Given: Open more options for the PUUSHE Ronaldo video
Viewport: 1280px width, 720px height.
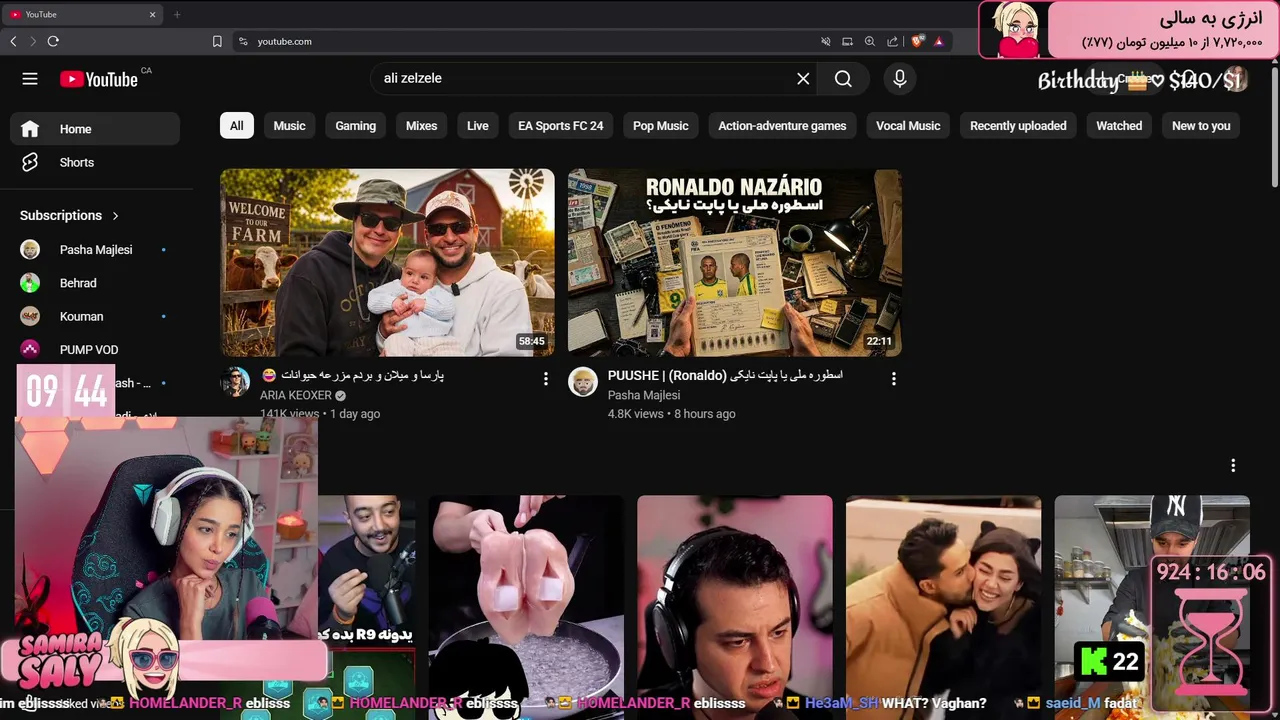Looking at the screenshot, I should (x=894, y=378).
